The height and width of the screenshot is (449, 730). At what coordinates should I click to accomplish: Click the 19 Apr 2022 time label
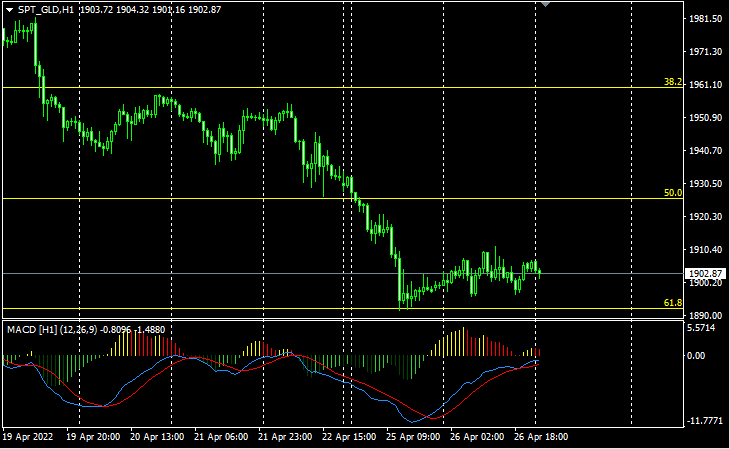coord(27,437)
